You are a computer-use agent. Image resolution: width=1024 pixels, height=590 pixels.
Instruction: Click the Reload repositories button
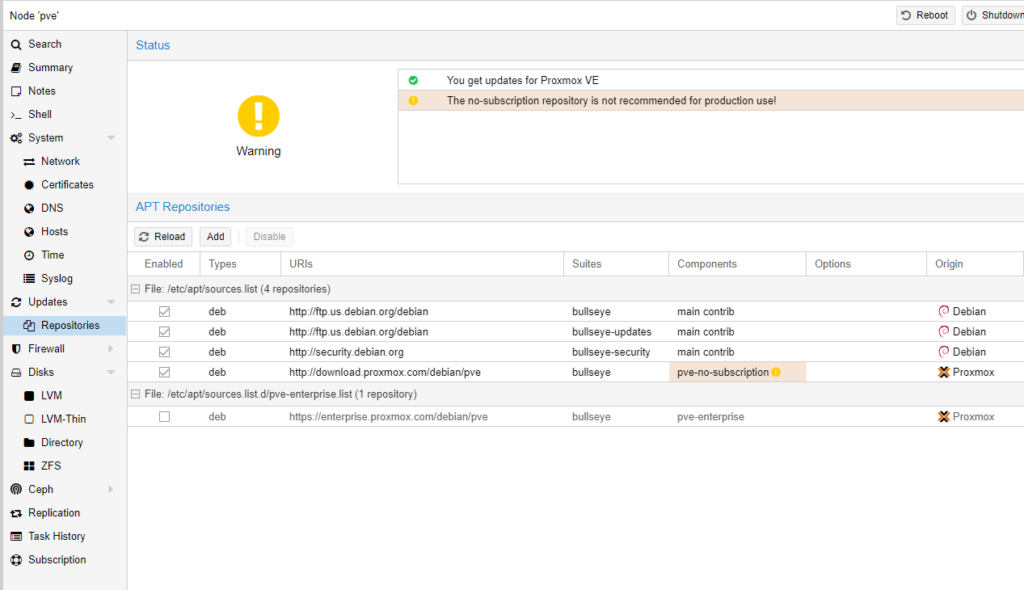pos(163,237)
